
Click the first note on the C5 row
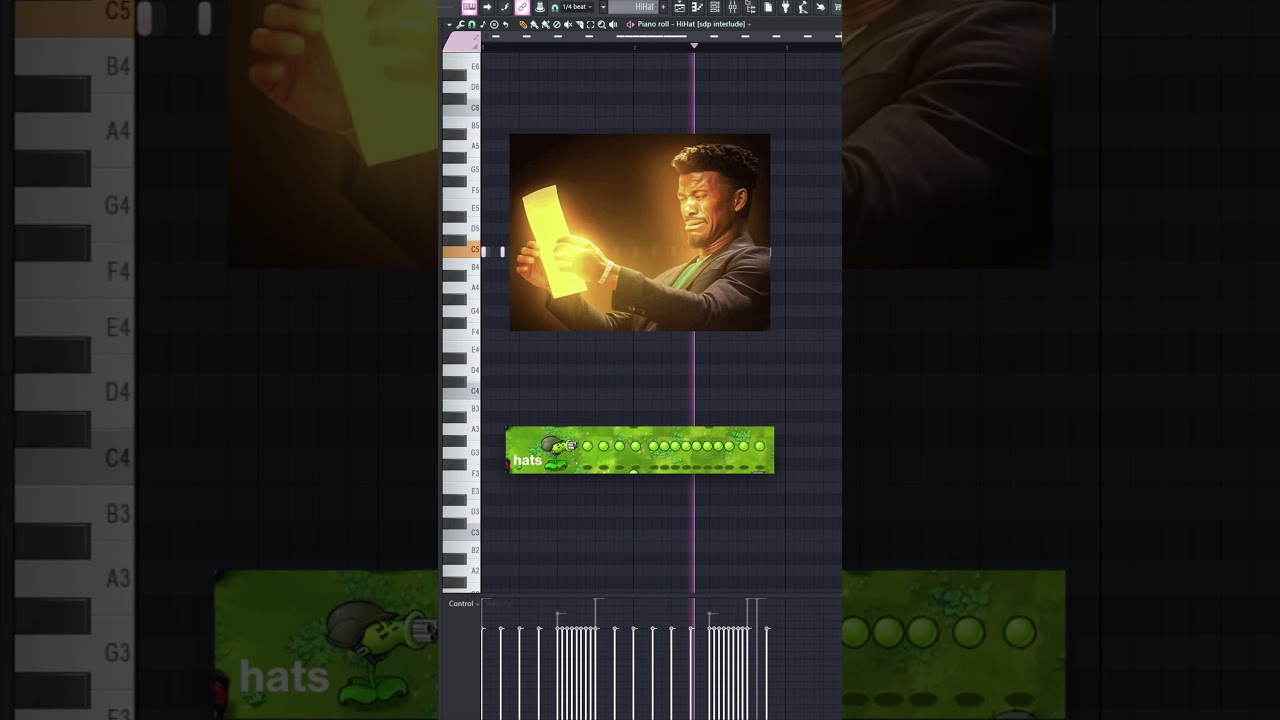(x=484, y=251)
